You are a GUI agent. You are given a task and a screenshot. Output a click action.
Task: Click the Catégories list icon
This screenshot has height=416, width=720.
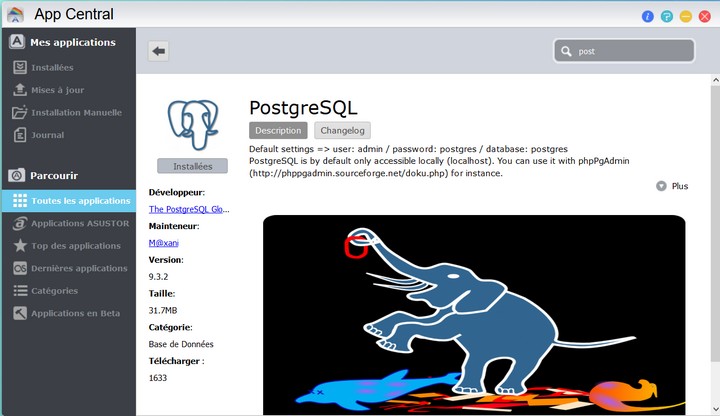pyautogui.click(x=20, y=291)
